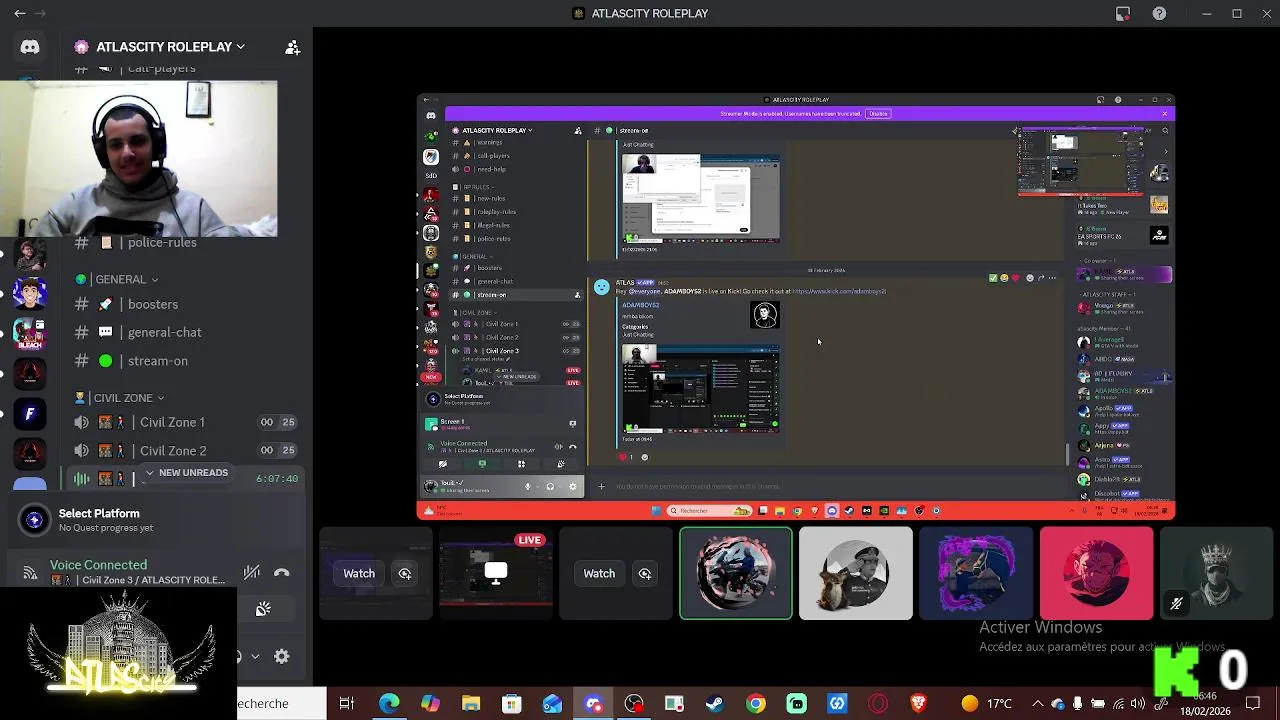
Task: Open Copilot from the taskbar
Action: 430,704
